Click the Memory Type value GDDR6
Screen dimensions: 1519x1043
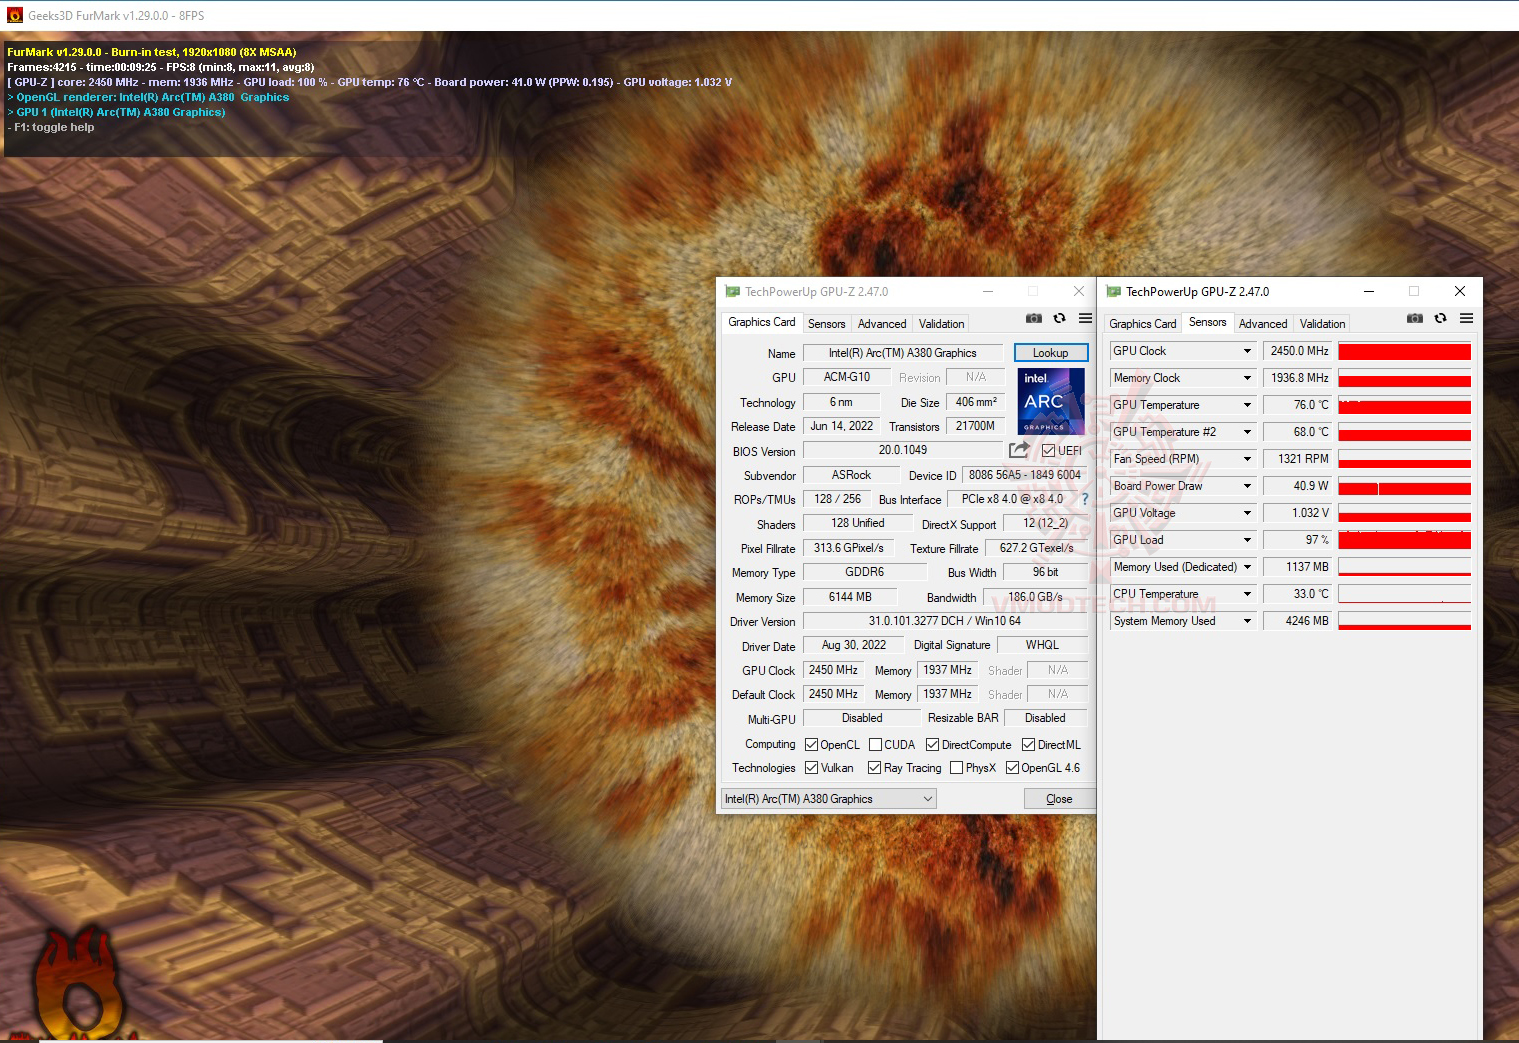(x=865, y=572)
